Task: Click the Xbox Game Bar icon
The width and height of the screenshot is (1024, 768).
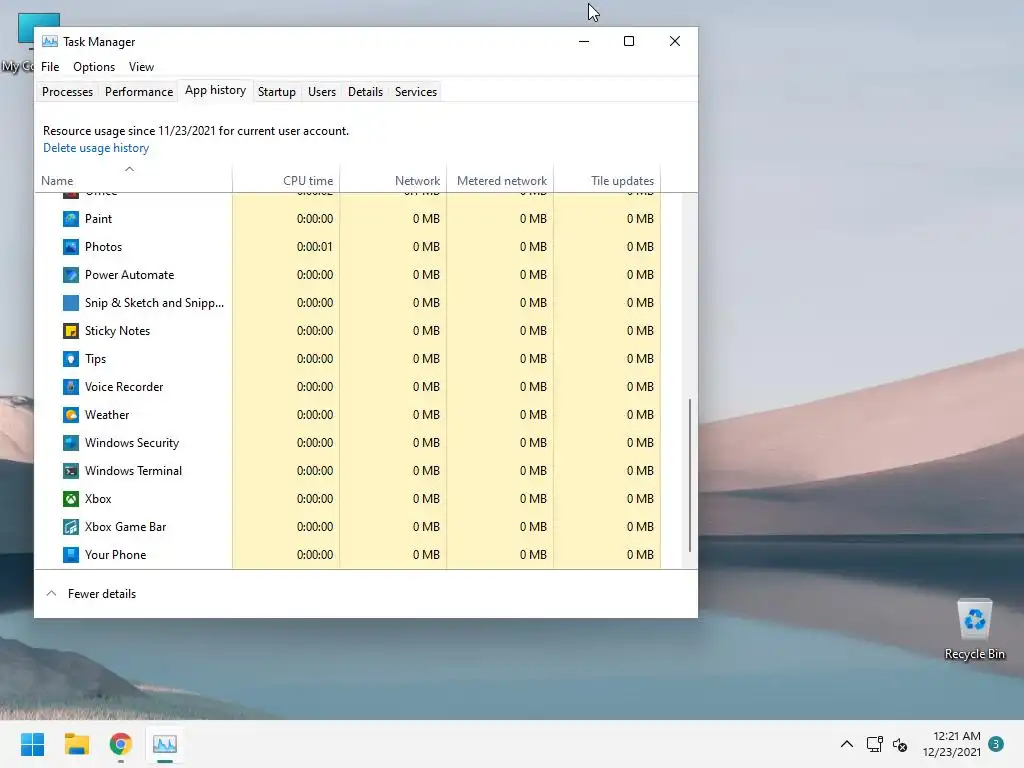Action: pos(71,527)
